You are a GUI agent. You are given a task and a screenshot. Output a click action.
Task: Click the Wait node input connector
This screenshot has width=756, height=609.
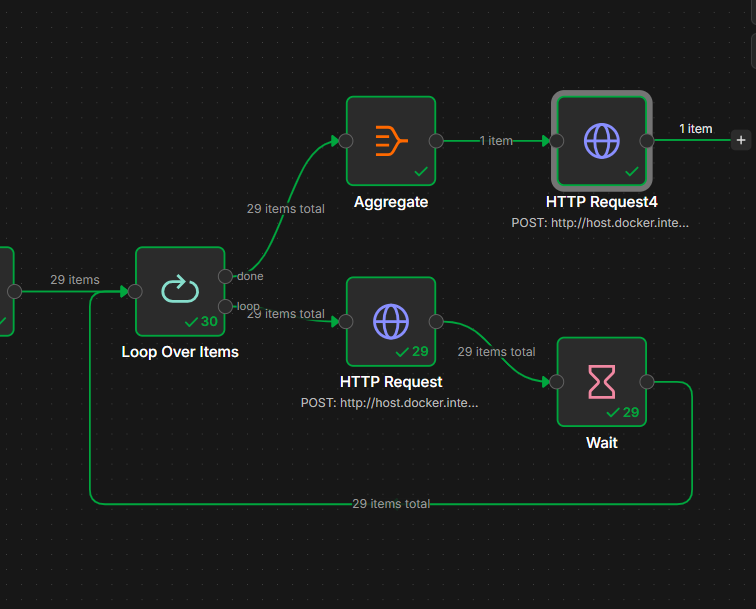pyautogui.click(x=556, y=382)
